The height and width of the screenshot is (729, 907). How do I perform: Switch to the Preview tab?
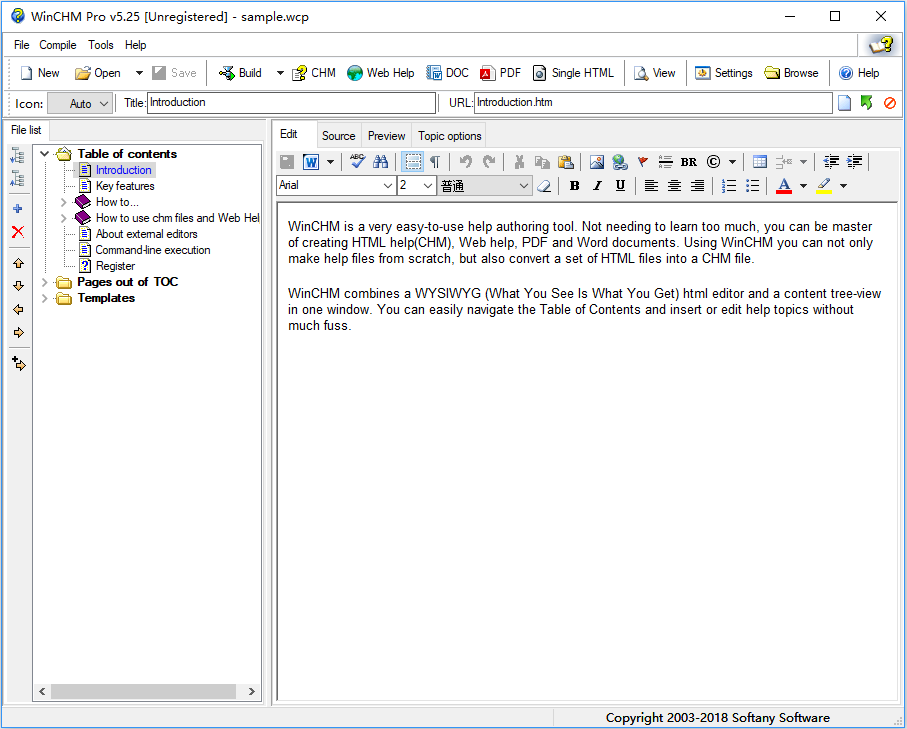(x=386, y=136)
